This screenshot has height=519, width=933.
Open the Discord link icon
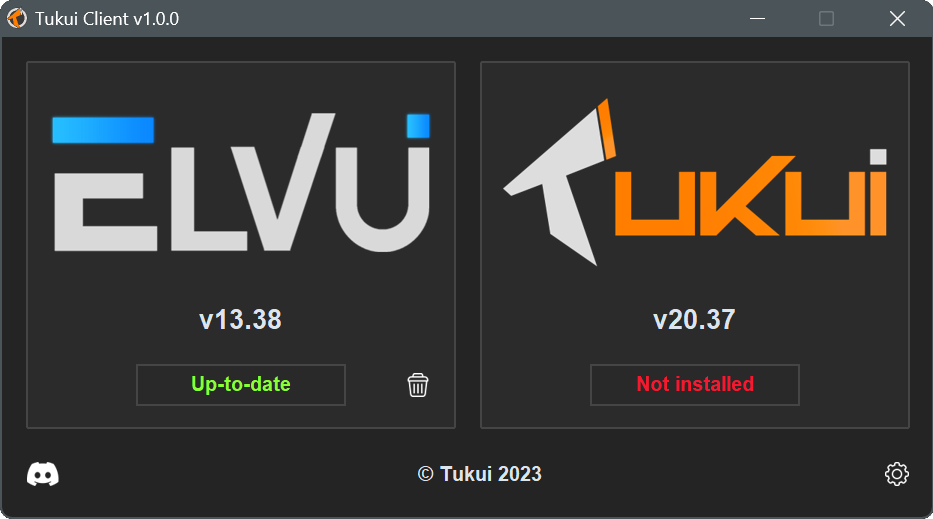click(43, 474)
